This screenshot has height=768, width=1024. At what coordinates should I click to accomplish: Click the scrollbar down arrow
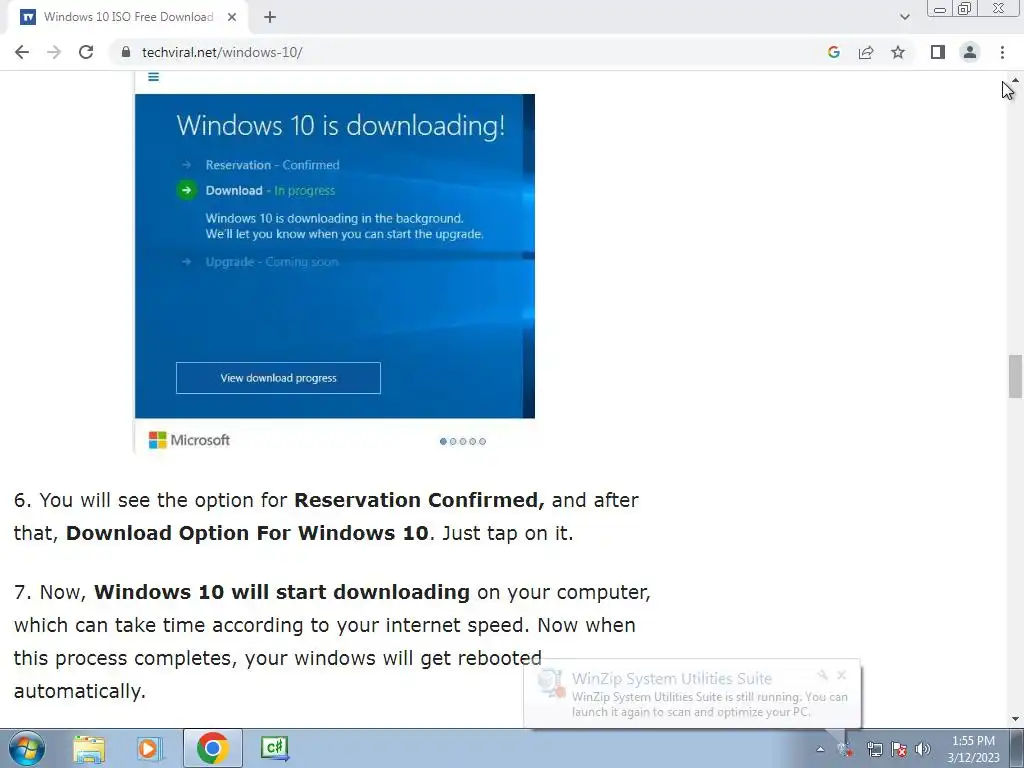pos(1015,719)
